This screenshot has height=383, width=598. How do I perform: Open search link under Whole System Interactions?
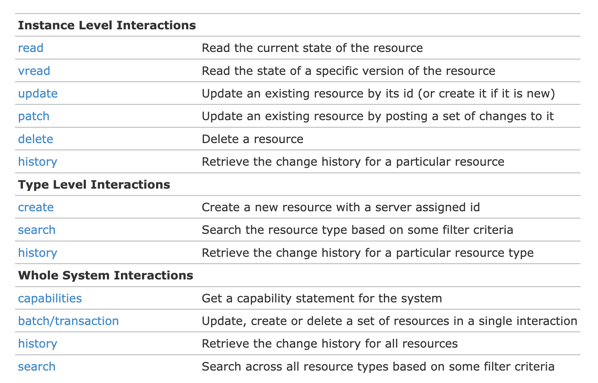(37, 367)
